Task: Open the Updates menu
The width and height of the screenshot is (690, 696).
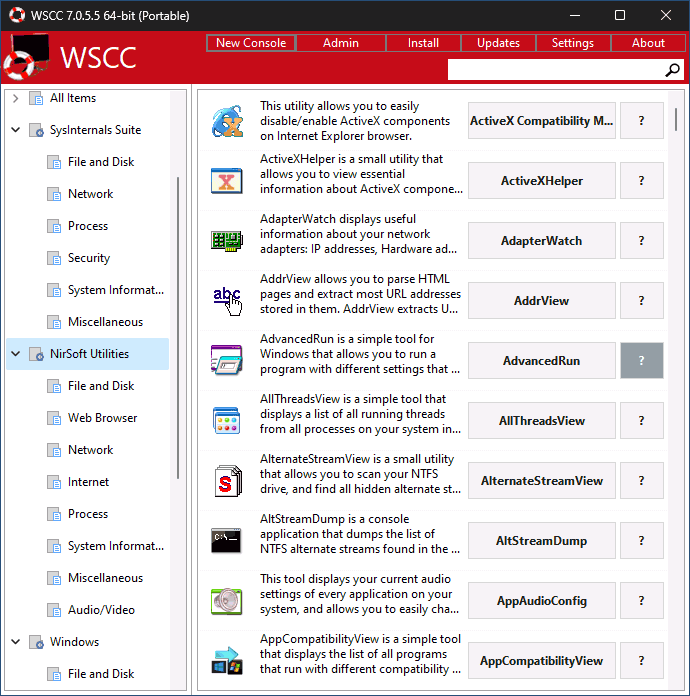Action: tap(498, 43)
